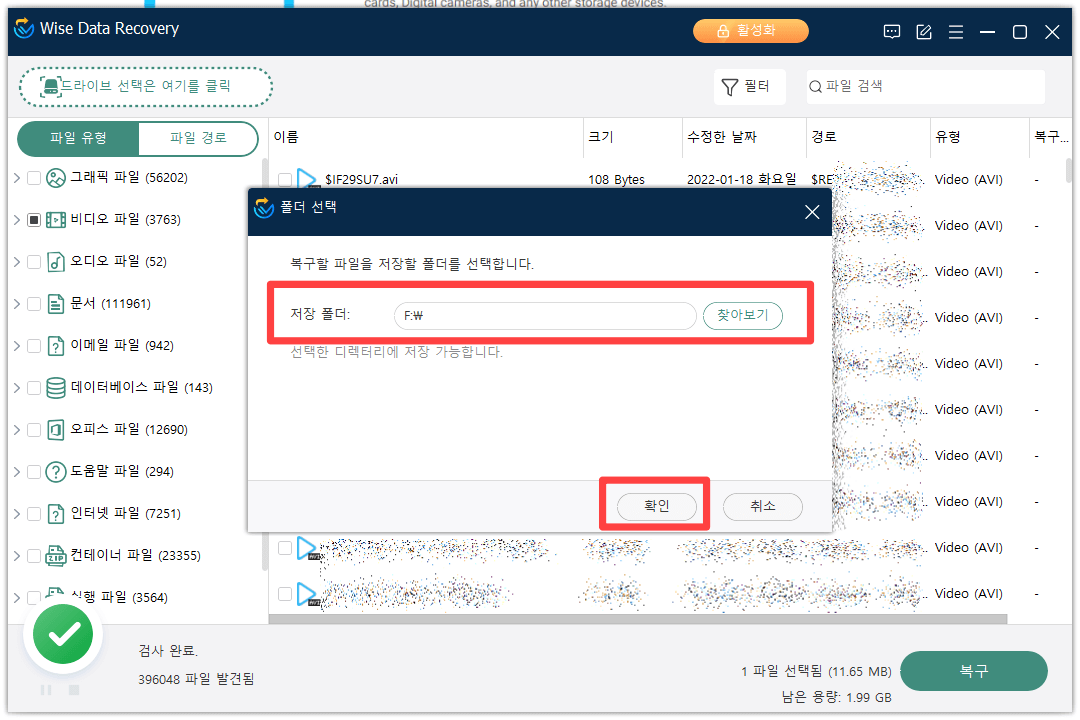Click the Wise Data Recovery logo icon
The image size is (1080, 720).
click(x=24, y=29)
